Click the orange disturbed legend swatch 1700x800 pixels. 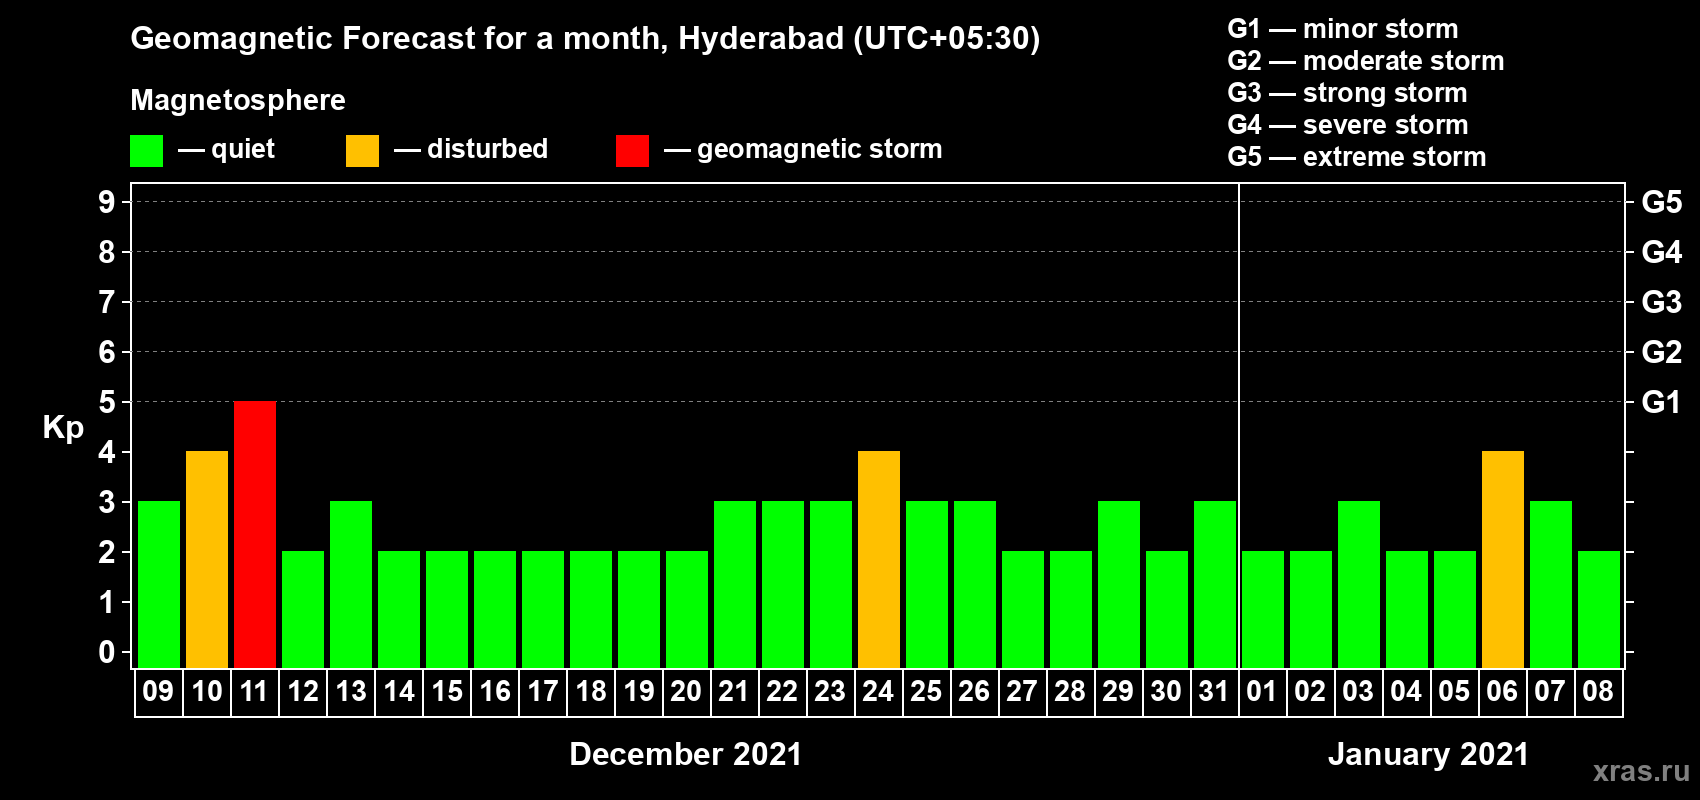click(x=362, y=151)
